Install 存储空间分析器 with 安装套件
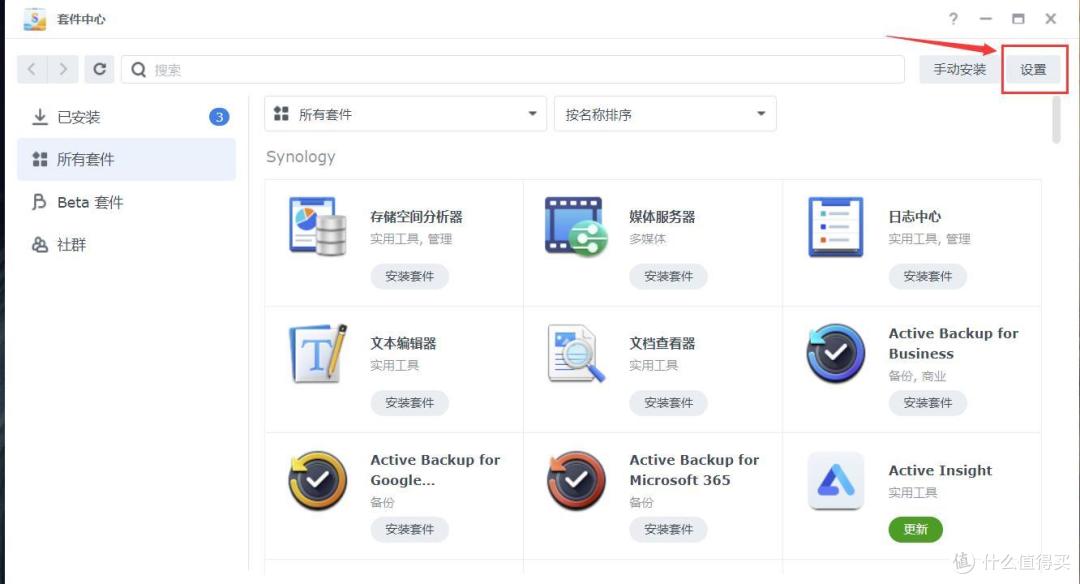The image size is (1080, 584). pyautogui.click(x=410, y=276)
